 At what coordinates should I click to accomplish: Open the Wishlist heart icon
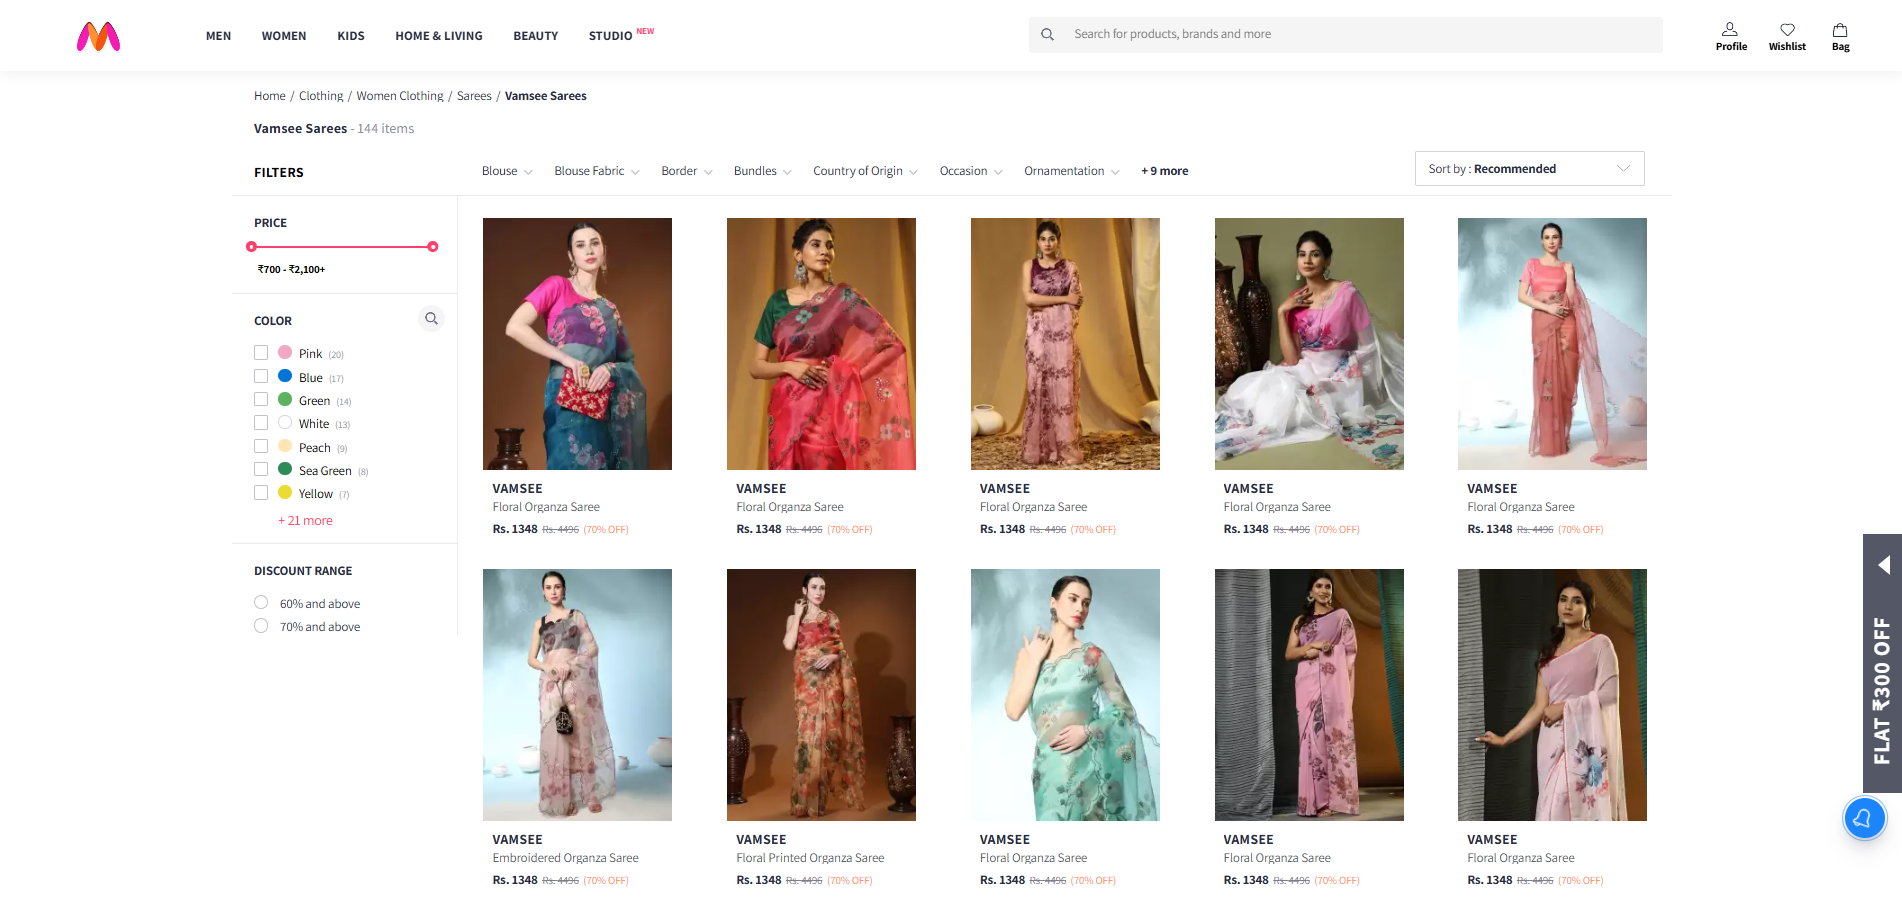(x=1787, y=30)
